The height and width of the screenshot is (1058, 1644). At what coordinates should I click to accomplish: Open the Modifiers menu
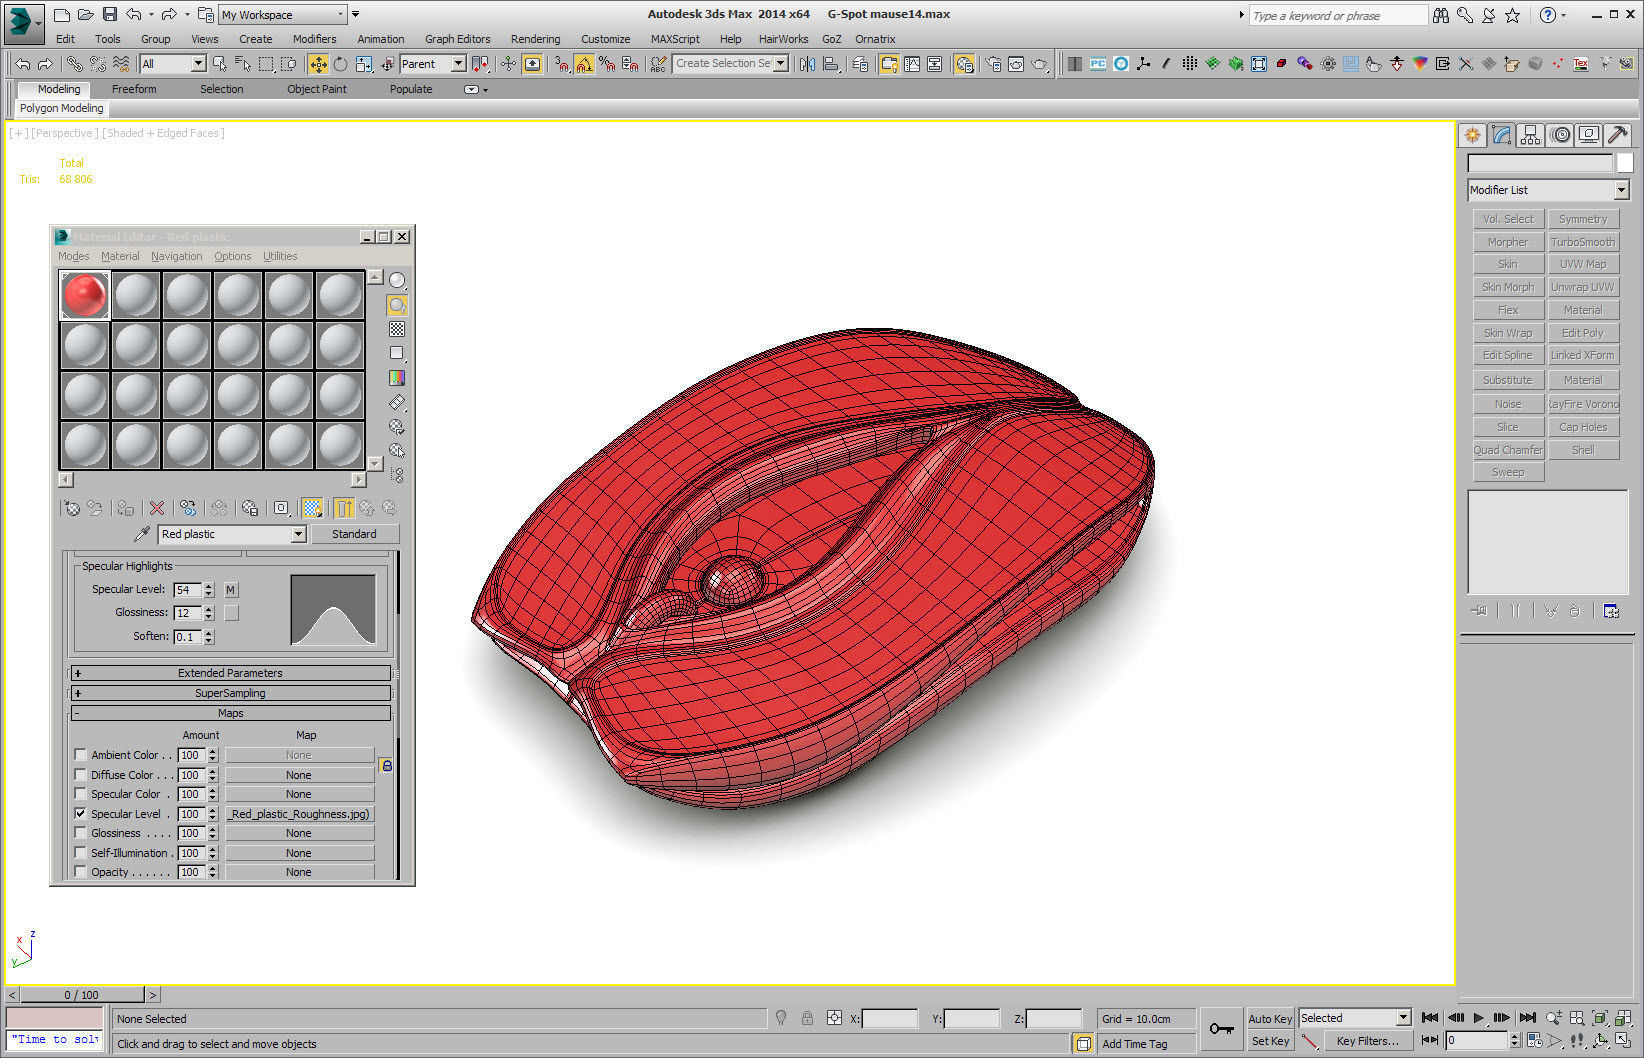click(x=314, y=39)
